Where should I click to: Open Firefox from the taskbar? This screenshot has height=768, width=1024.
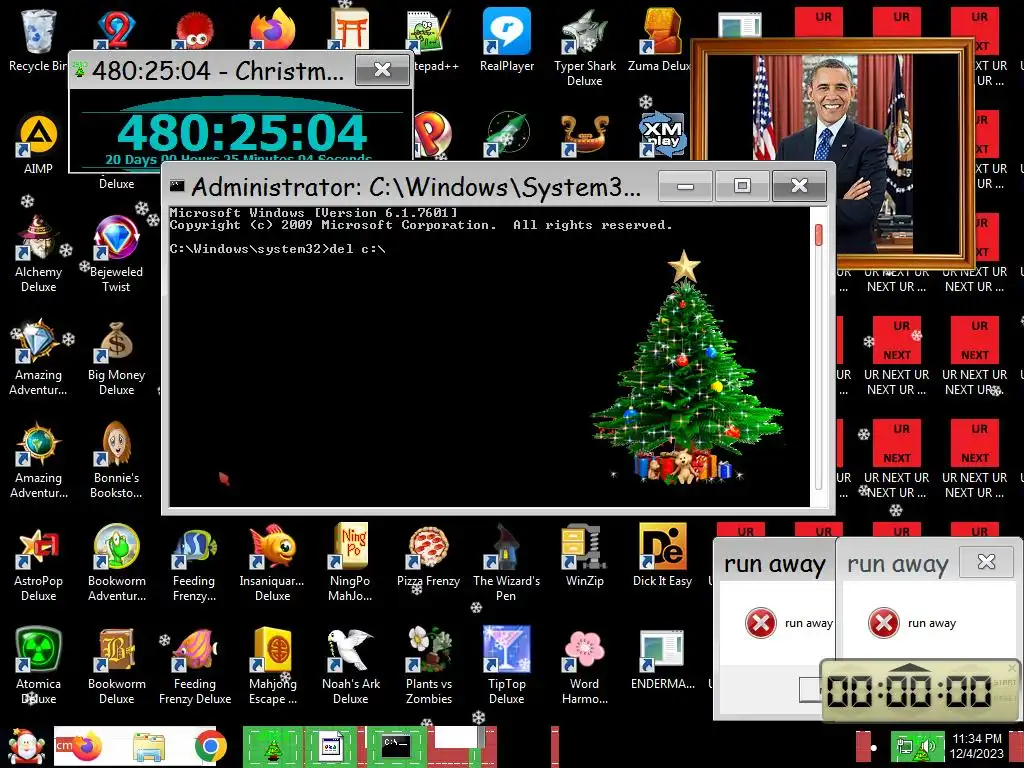click(88, 746)
